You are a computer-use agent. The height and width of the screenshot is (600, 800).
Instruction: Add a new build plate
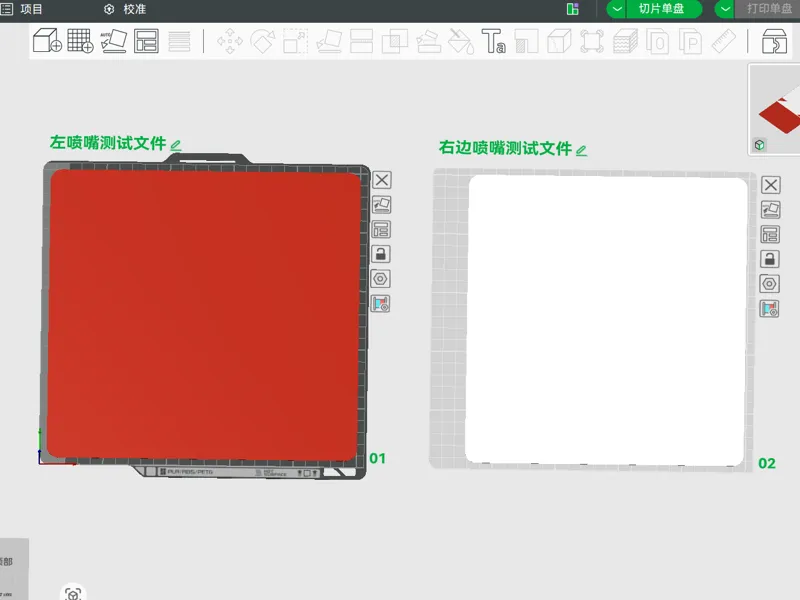pyautogui.click(x=80, y=40)
